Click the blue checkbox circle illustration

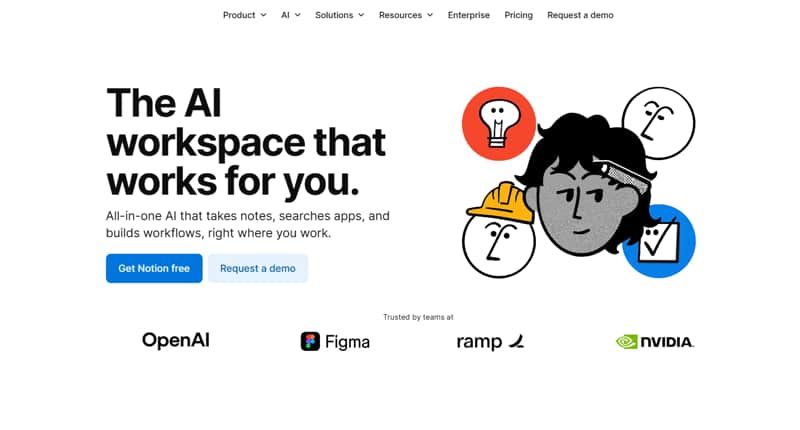(x=659, y=241)
